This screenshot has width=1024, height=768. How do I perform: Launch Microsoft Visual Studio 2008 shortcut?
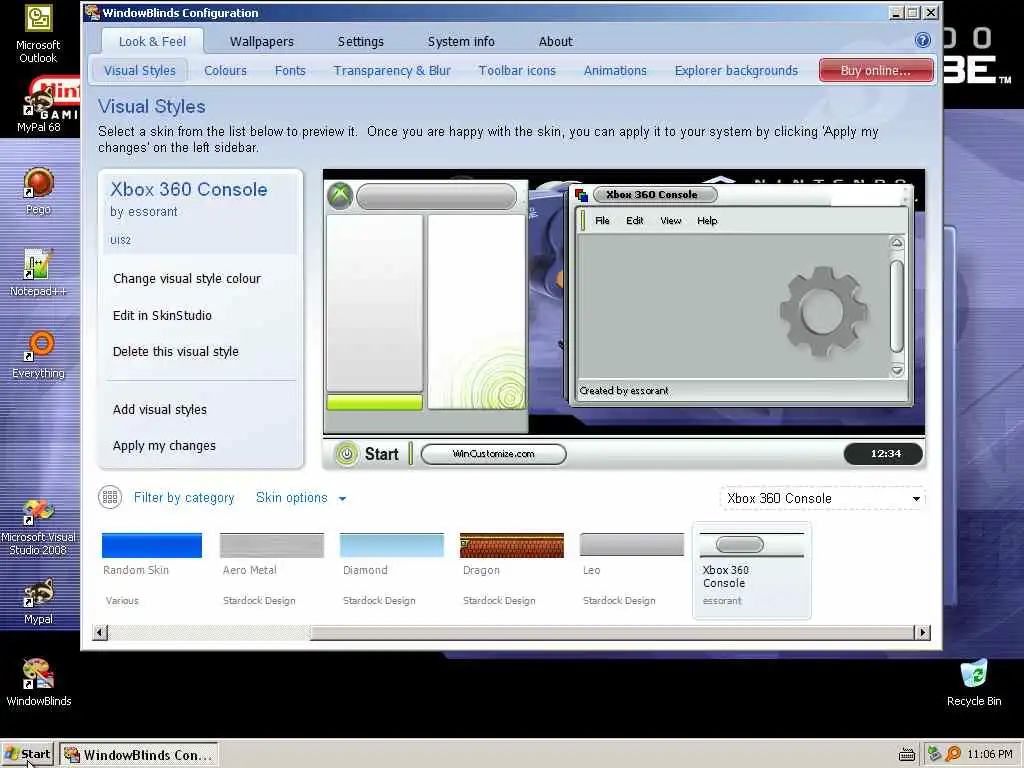(38, 528)
